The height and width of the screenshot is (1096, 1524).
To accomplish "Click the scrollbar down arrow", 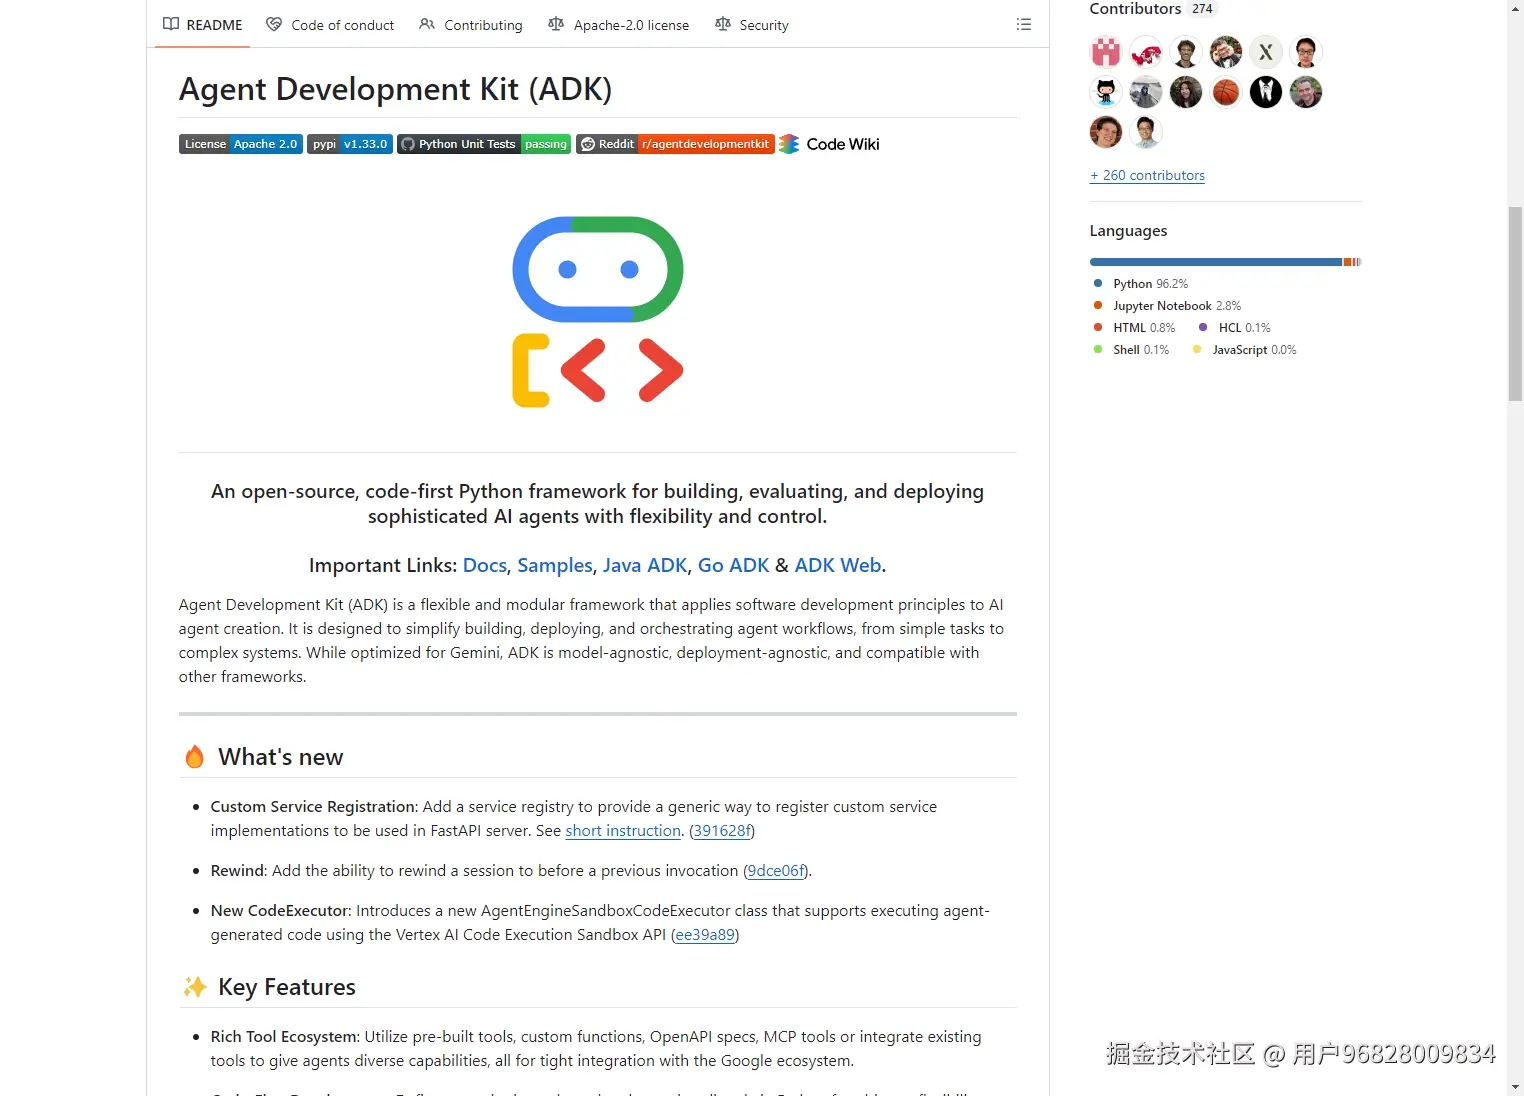I will click(1515, 1086).
